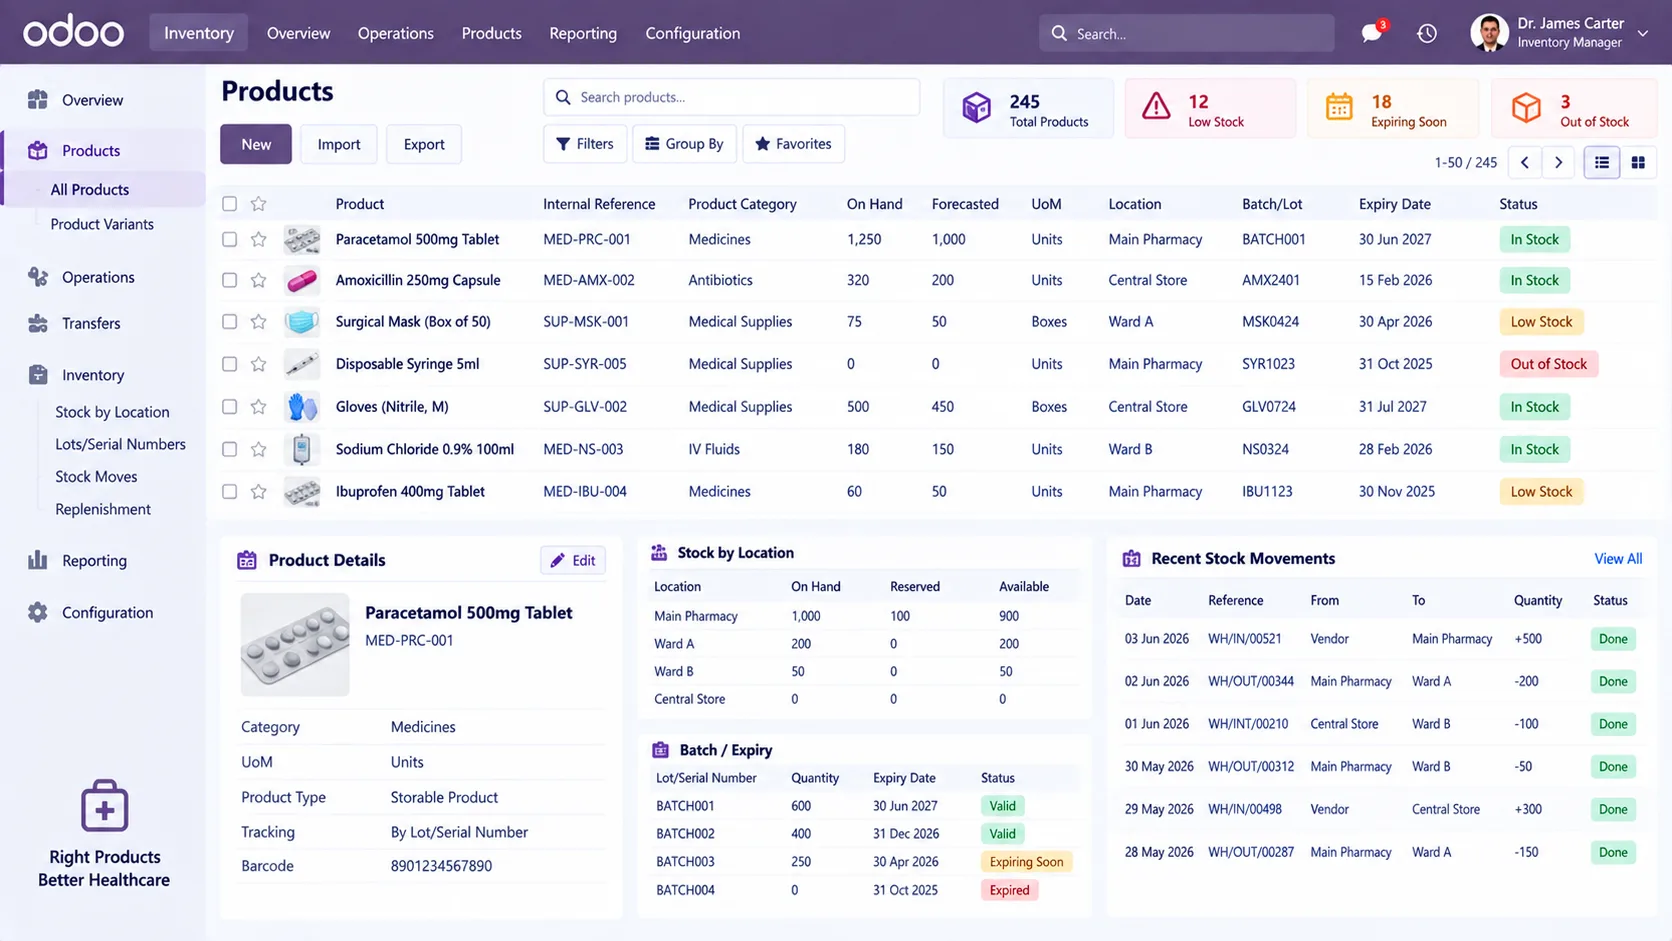Click the Total Products cube icon

click(976, 107)
